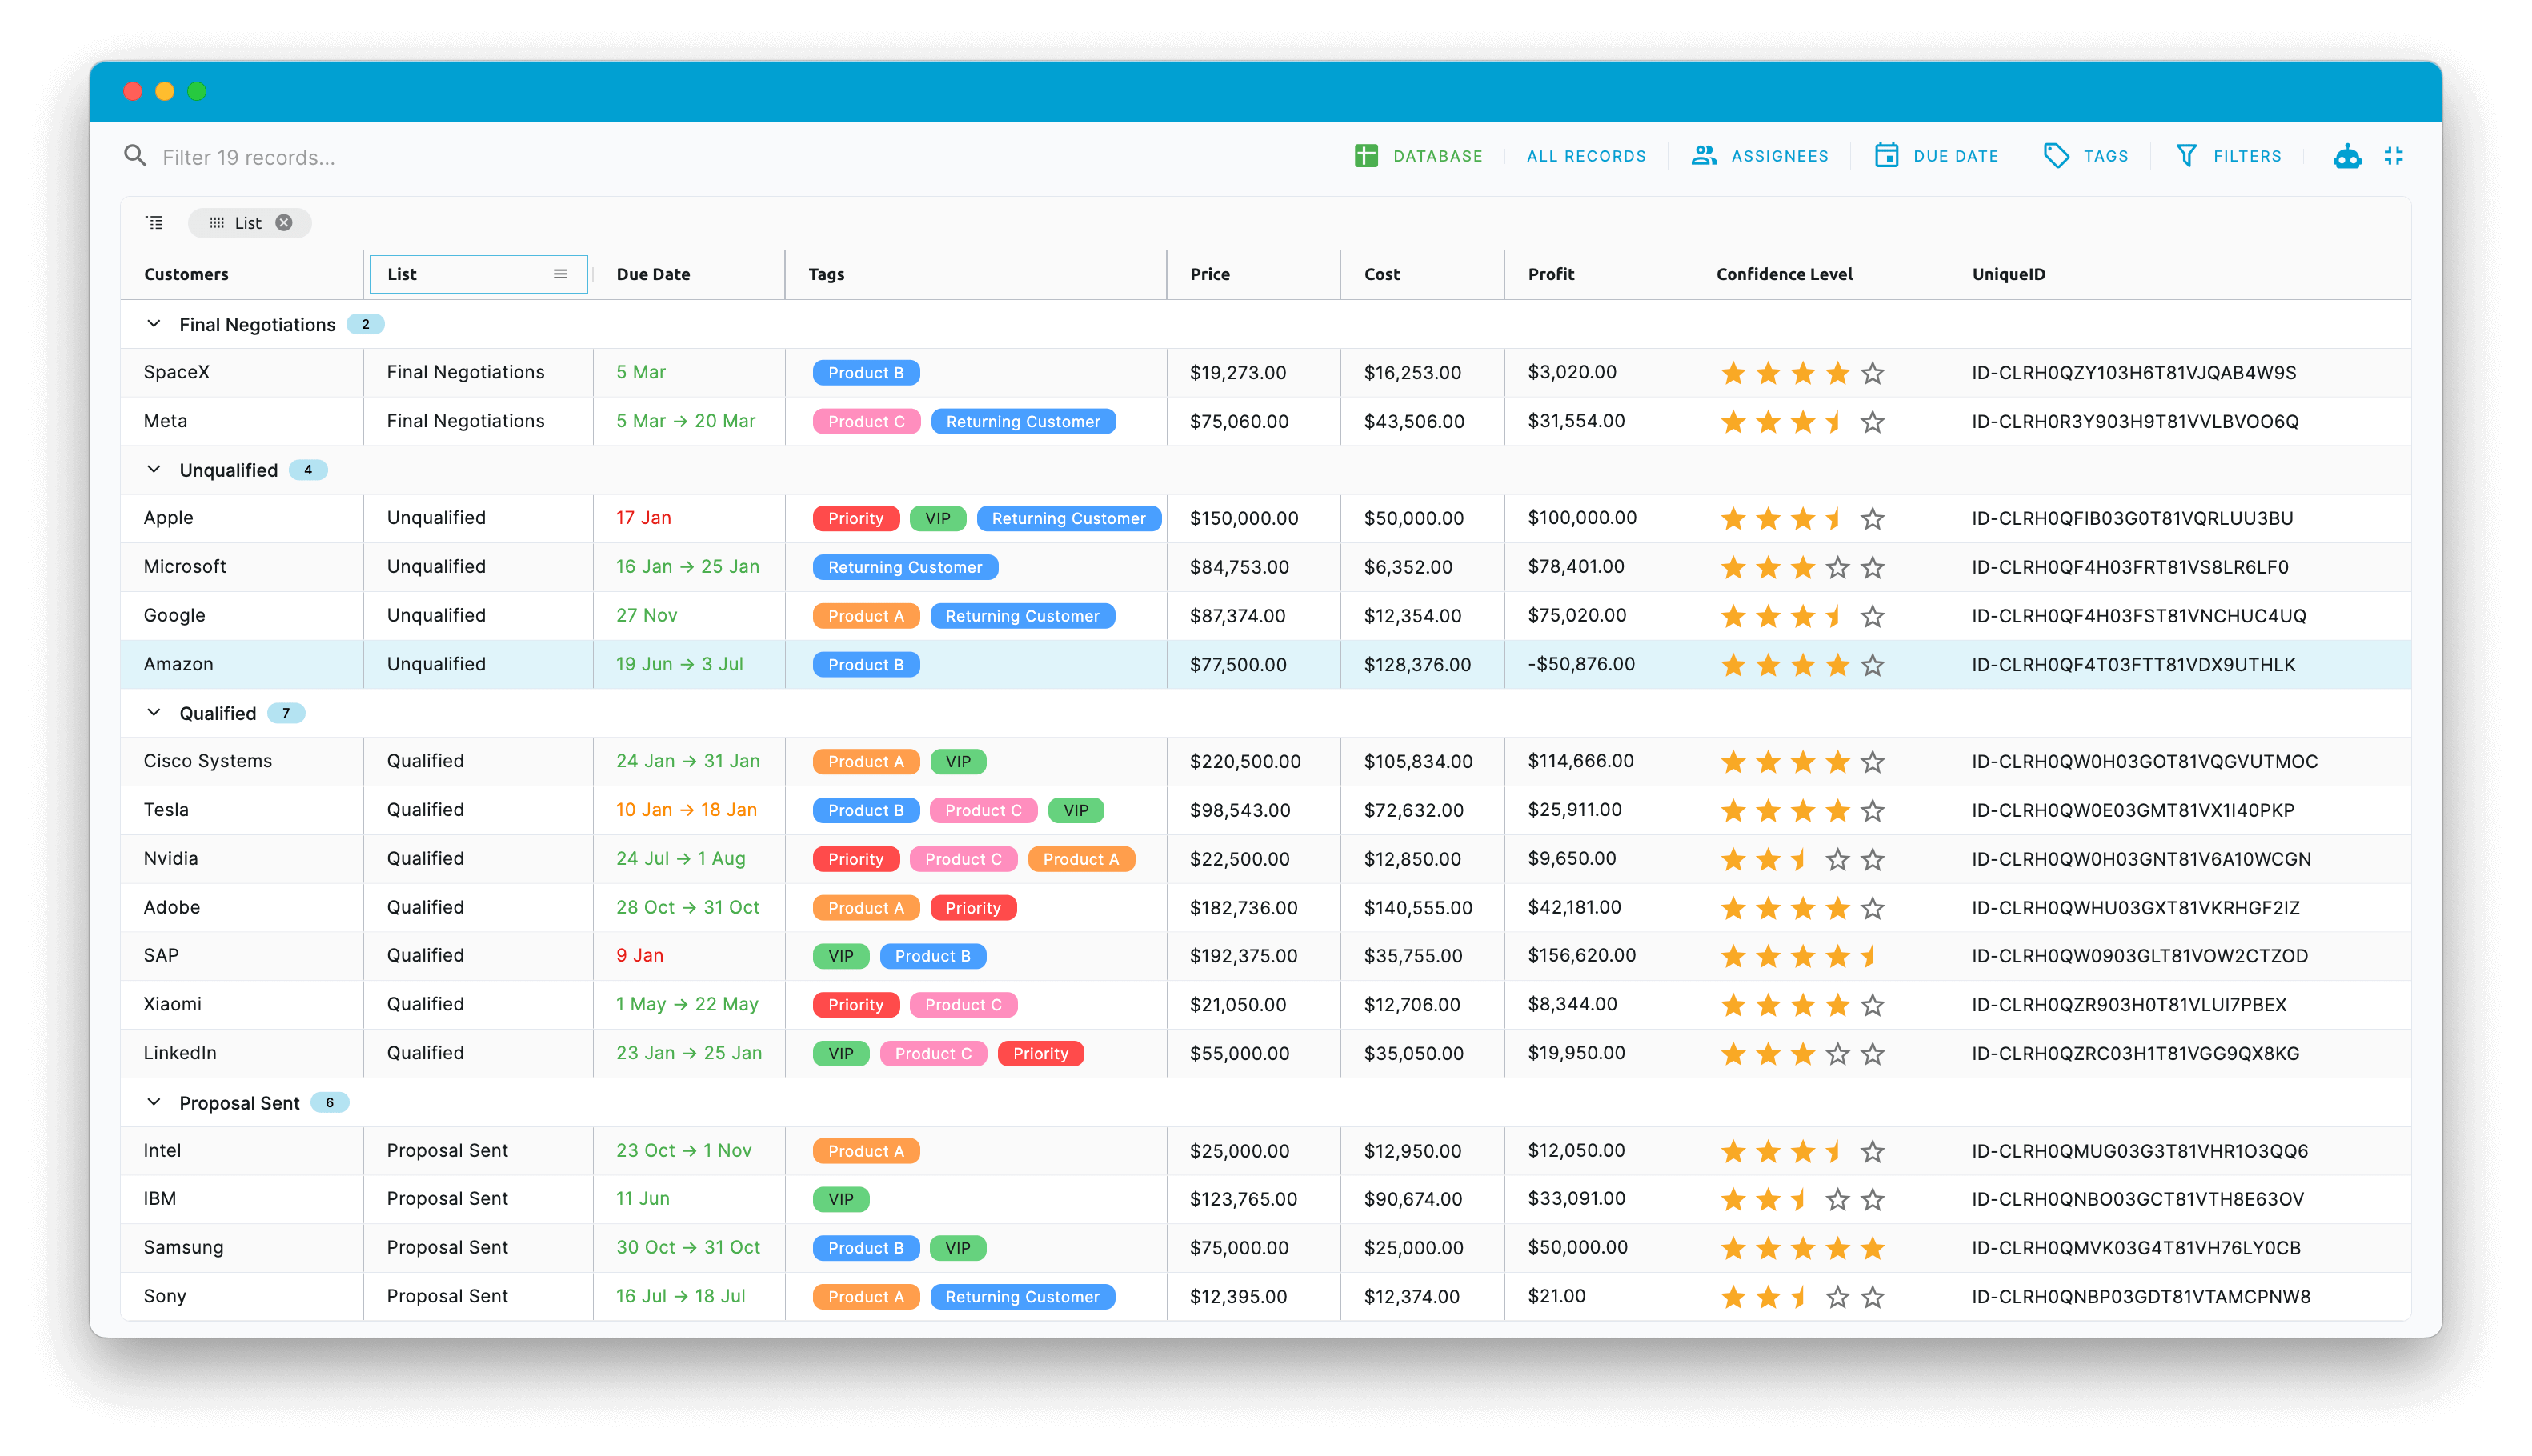Remove the List grouping chip

(283, 222)
